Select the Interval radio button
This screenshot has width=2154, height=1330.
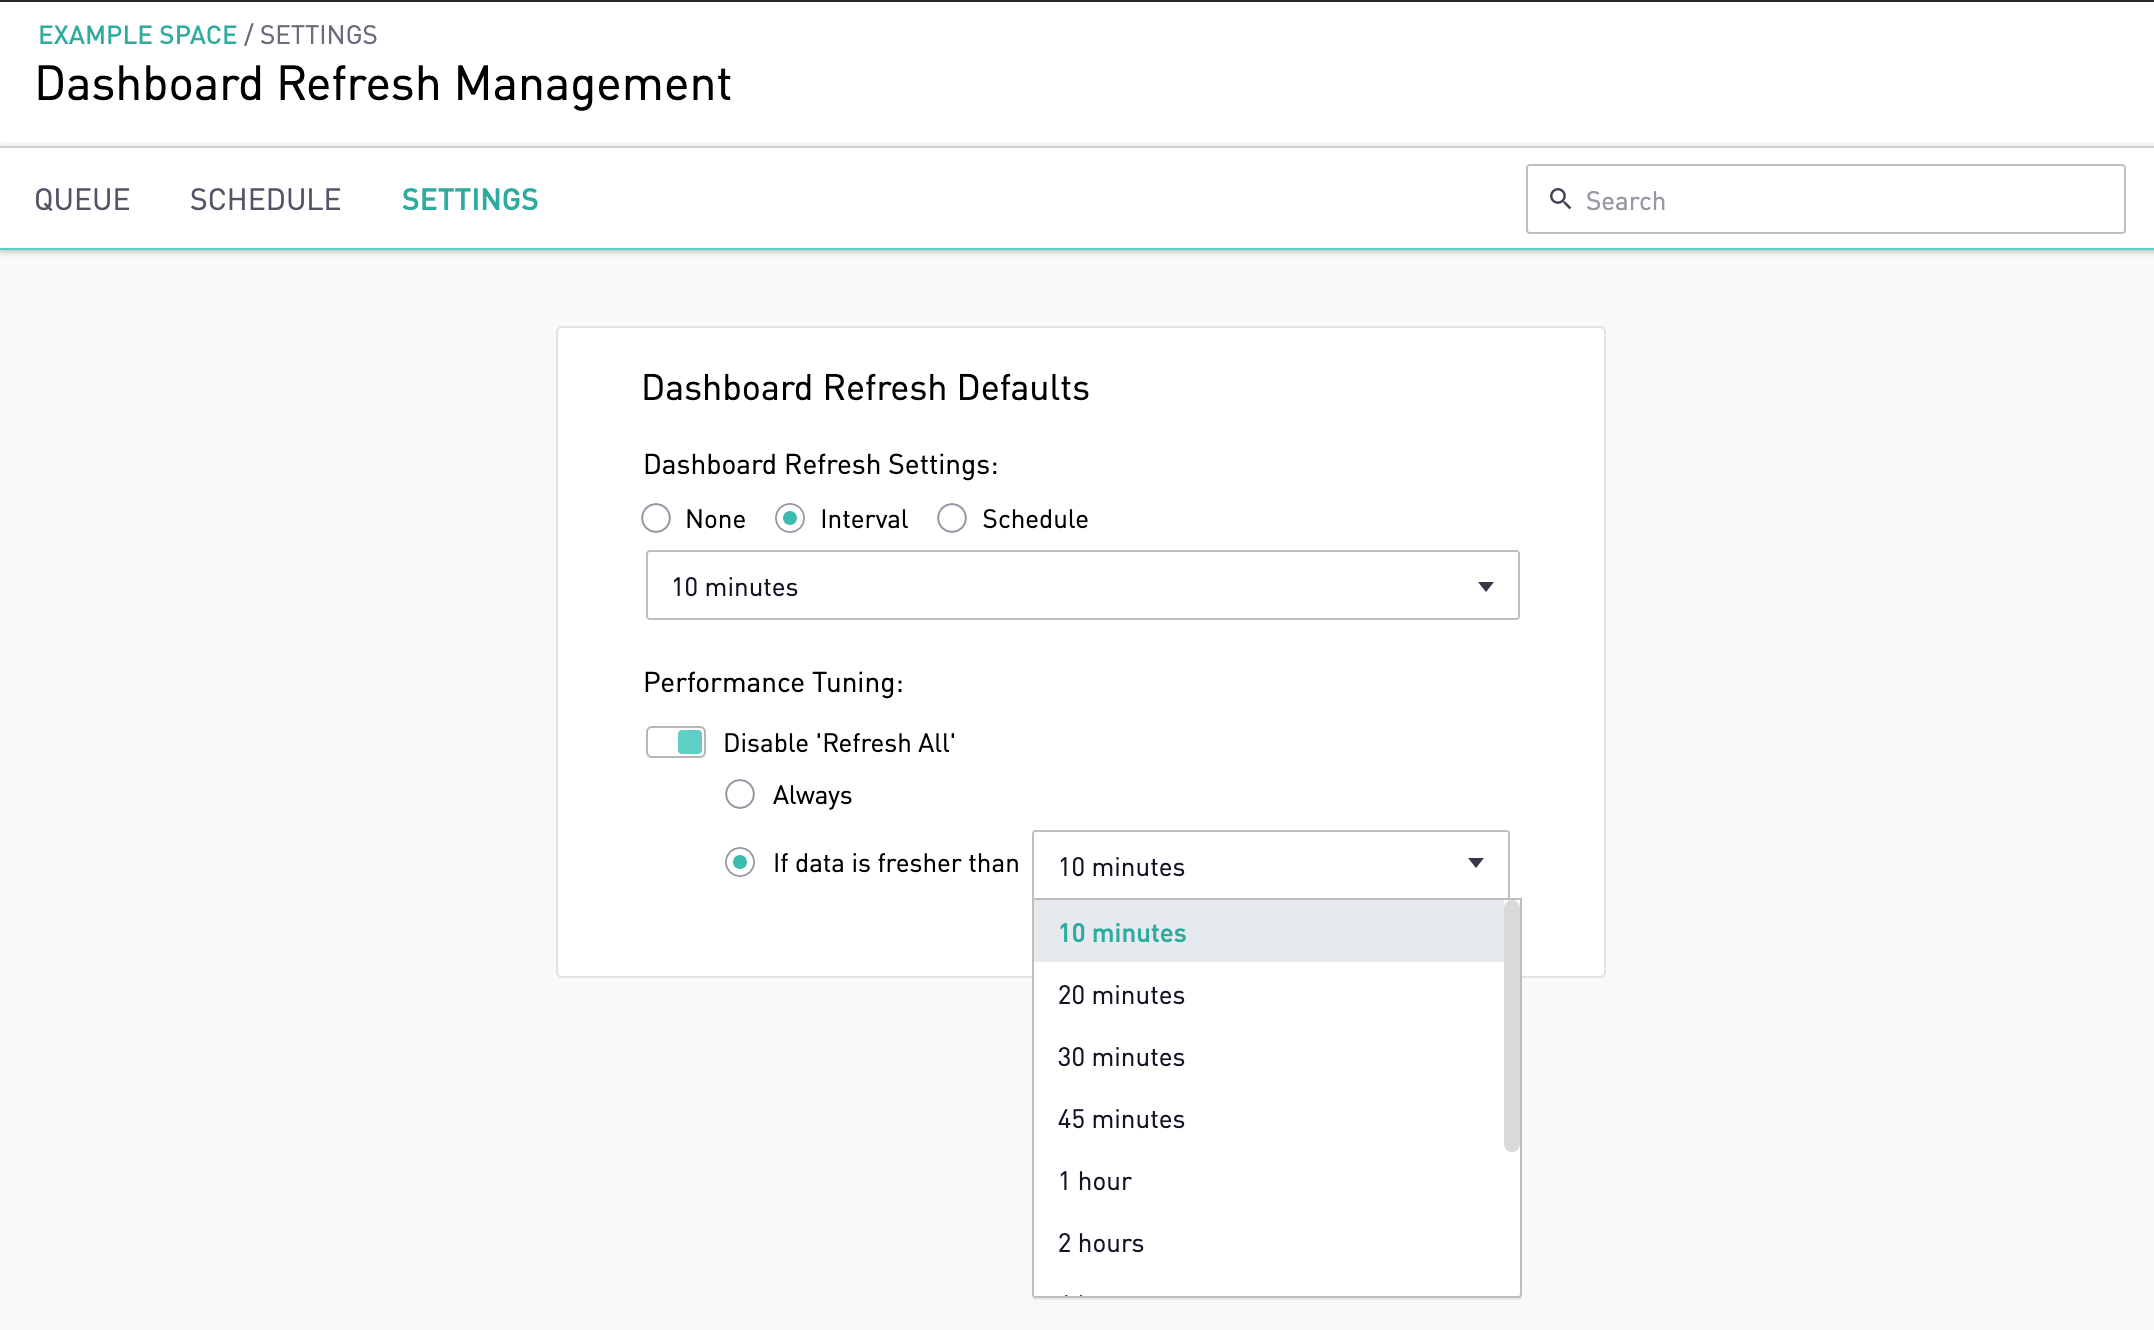(790, 518)
